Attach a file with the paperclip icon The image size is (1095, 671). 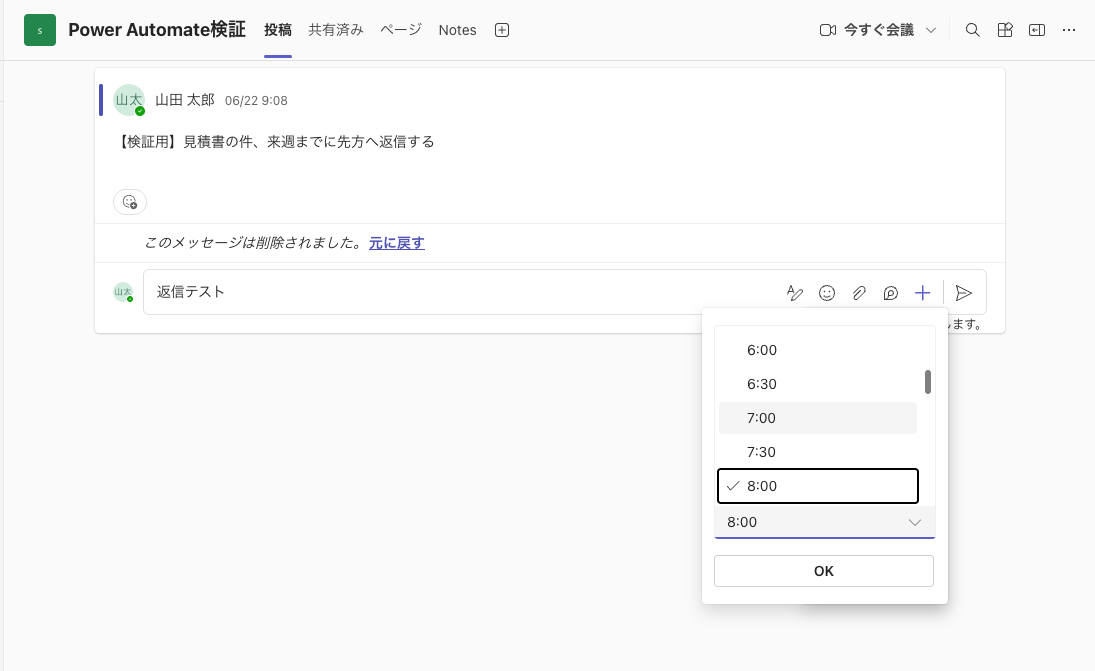coord(859,293)
